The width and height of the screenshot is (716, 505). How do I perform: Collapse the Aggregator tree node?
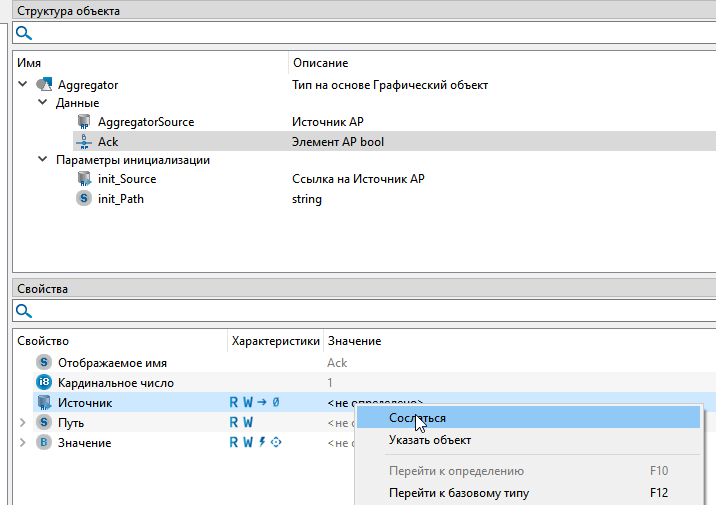click(x=23, y=85)
